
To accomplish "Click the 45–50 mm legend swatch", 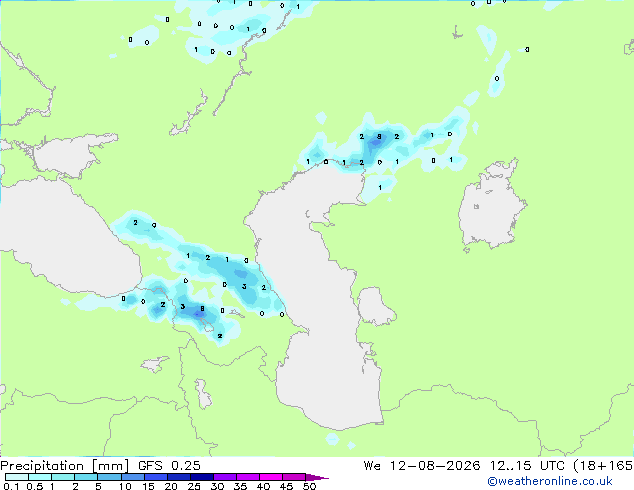I will [294, 477].
